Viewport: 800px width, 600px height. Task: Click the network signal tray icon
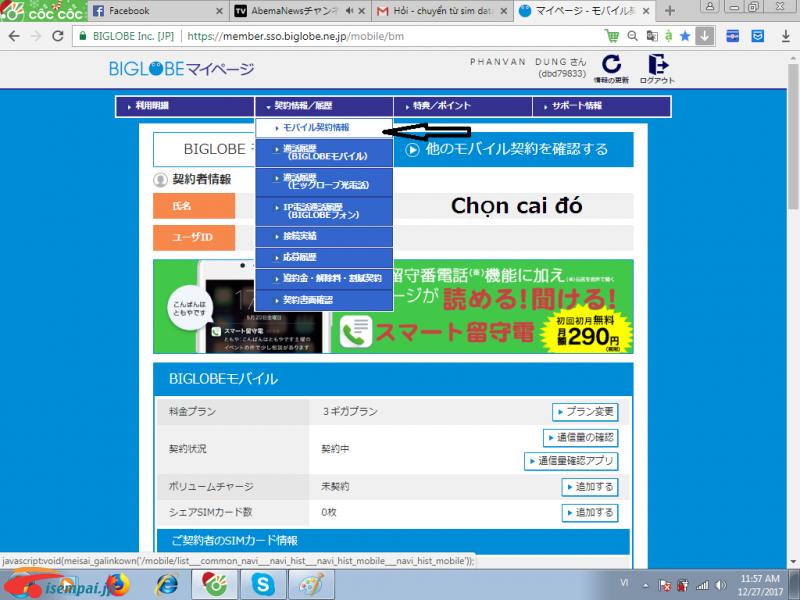(703, 585)
